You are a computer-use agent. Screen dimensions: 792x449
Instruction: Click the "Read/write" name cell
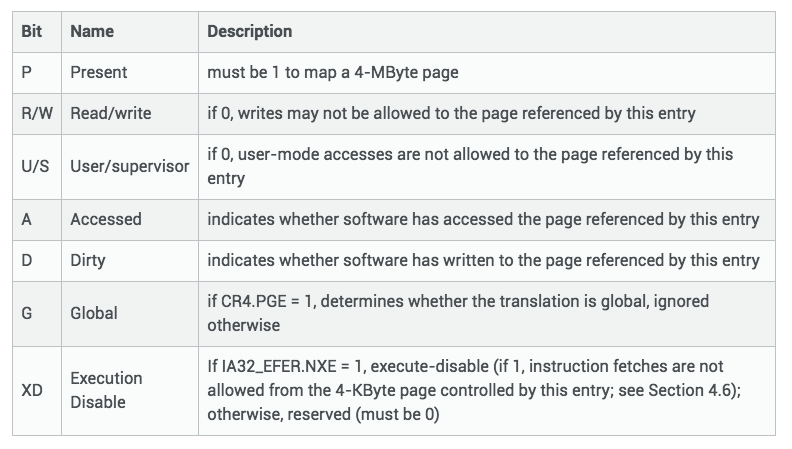tap(110, 113)
